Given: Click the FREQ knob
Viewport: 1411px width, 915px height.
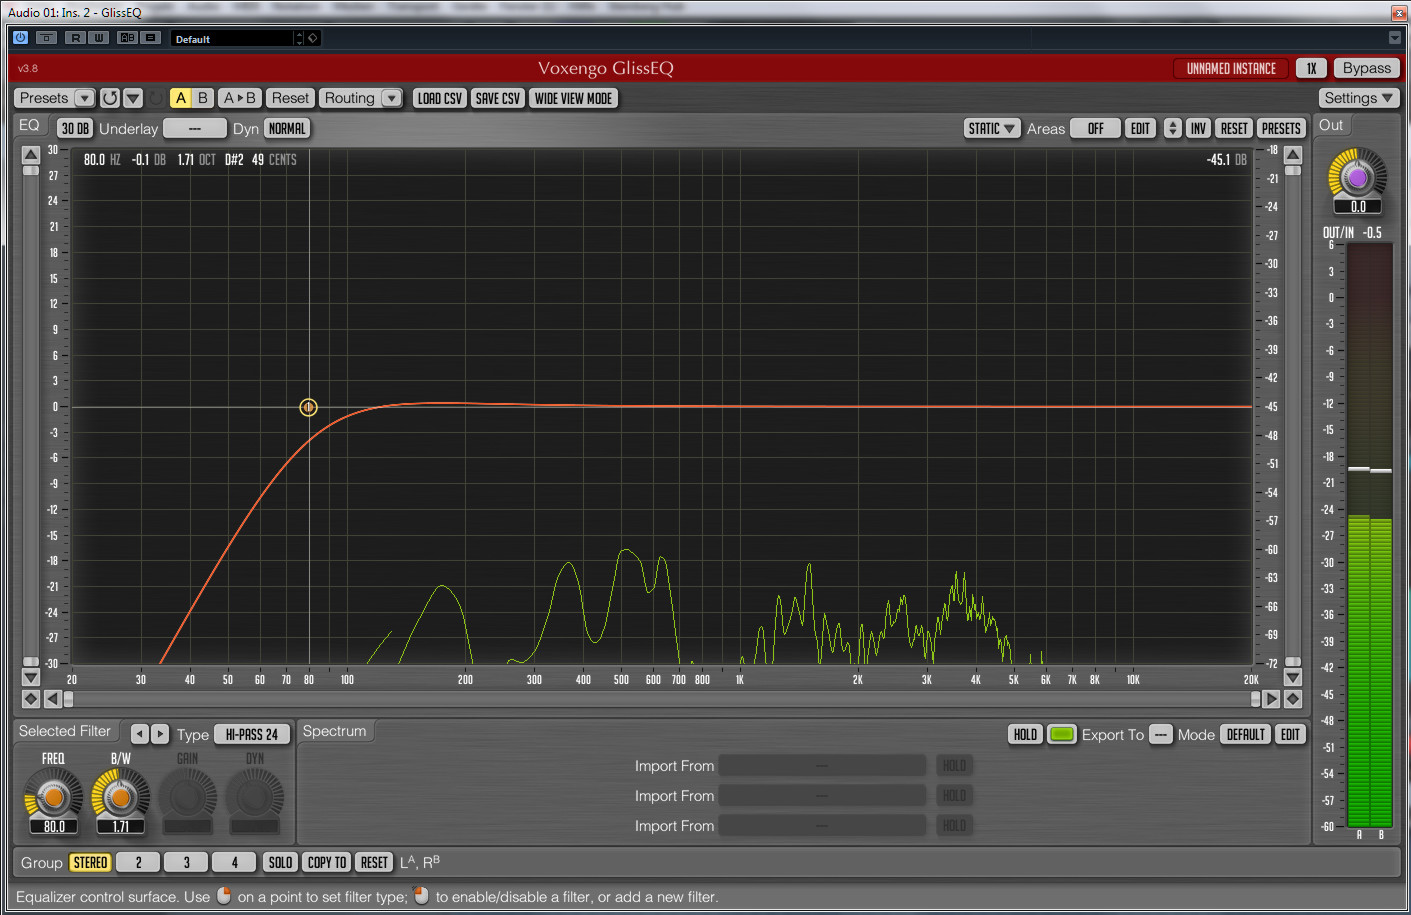Looking at the screenshot, I should 53,797.
